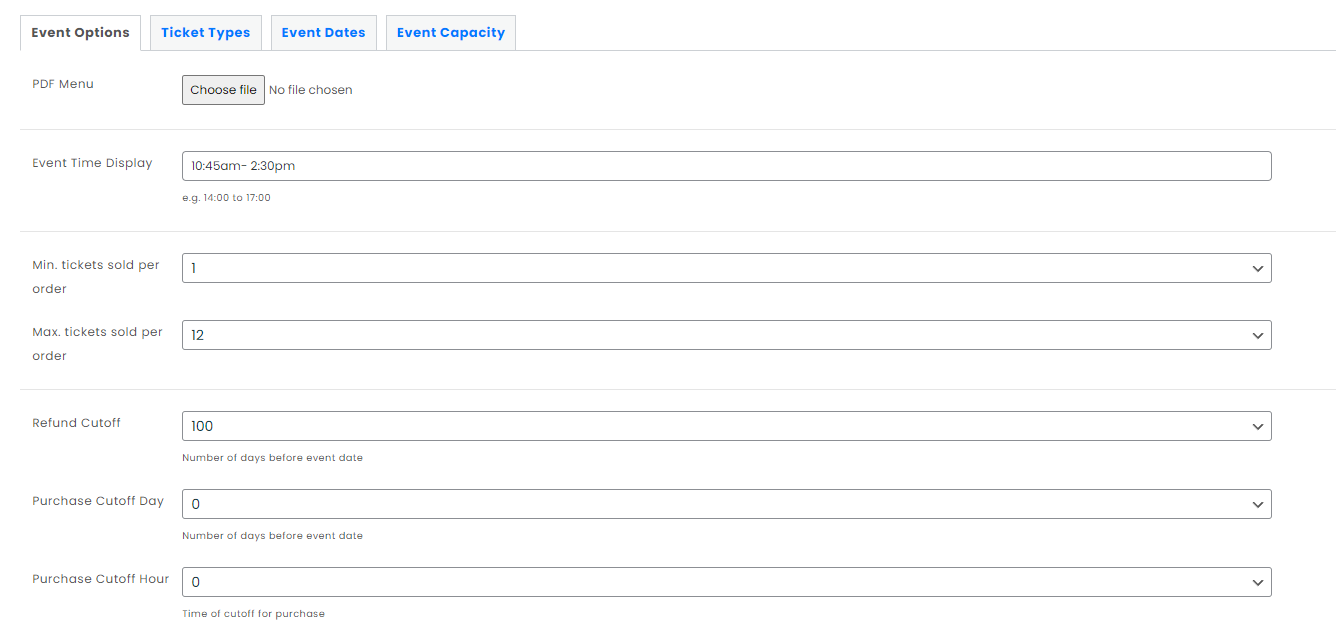
Task: Switch to the Ticket Types tab
Action: (205, 32)
